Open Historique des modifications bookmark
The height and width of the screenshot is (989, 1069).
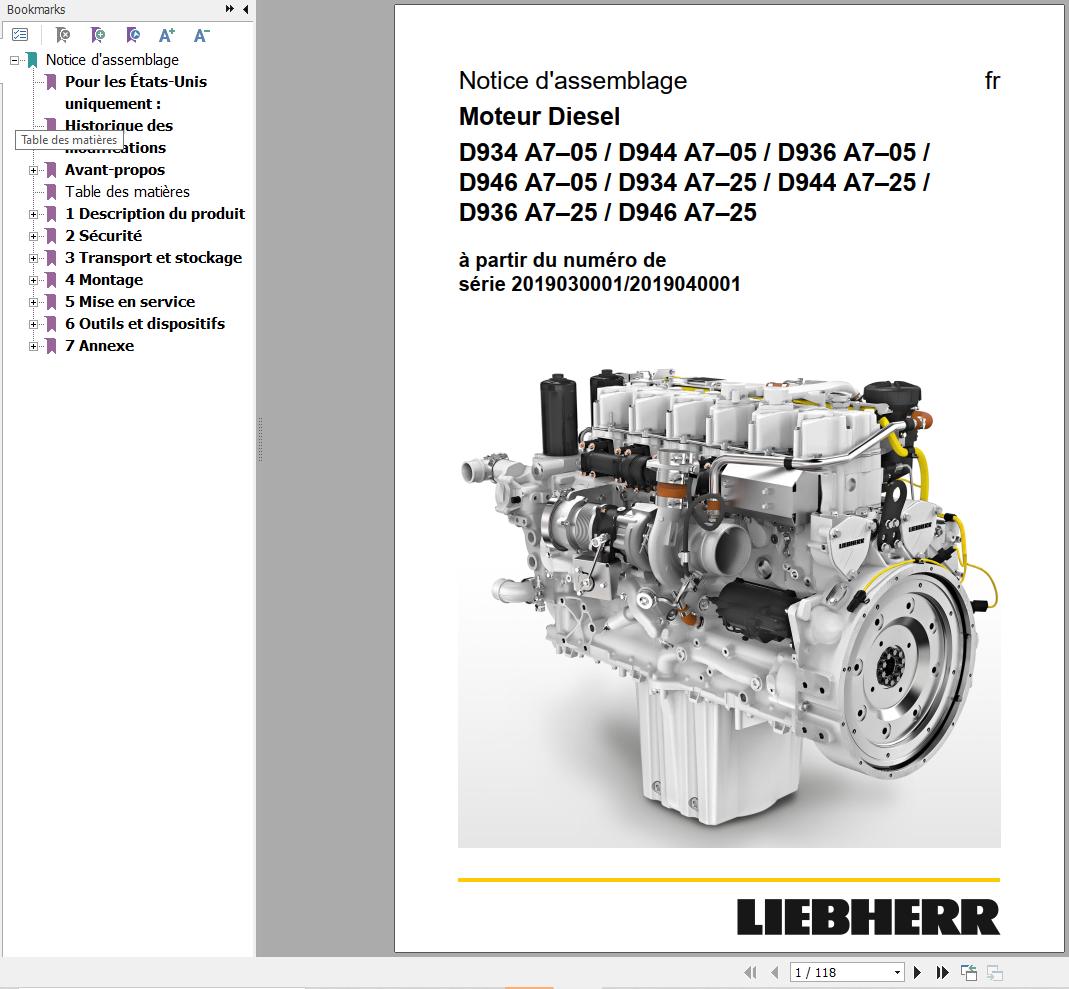coord(119,136)
